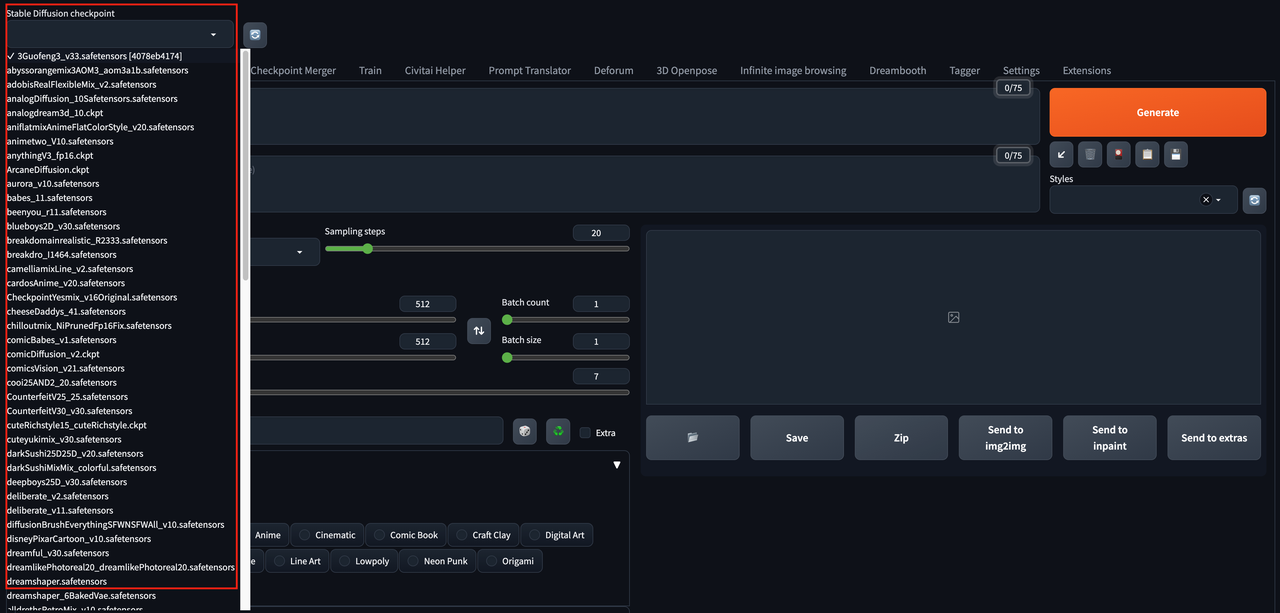Switch to the Deforum tab
The height and width of the screenshot is (613, 1280).
point(614,71)
